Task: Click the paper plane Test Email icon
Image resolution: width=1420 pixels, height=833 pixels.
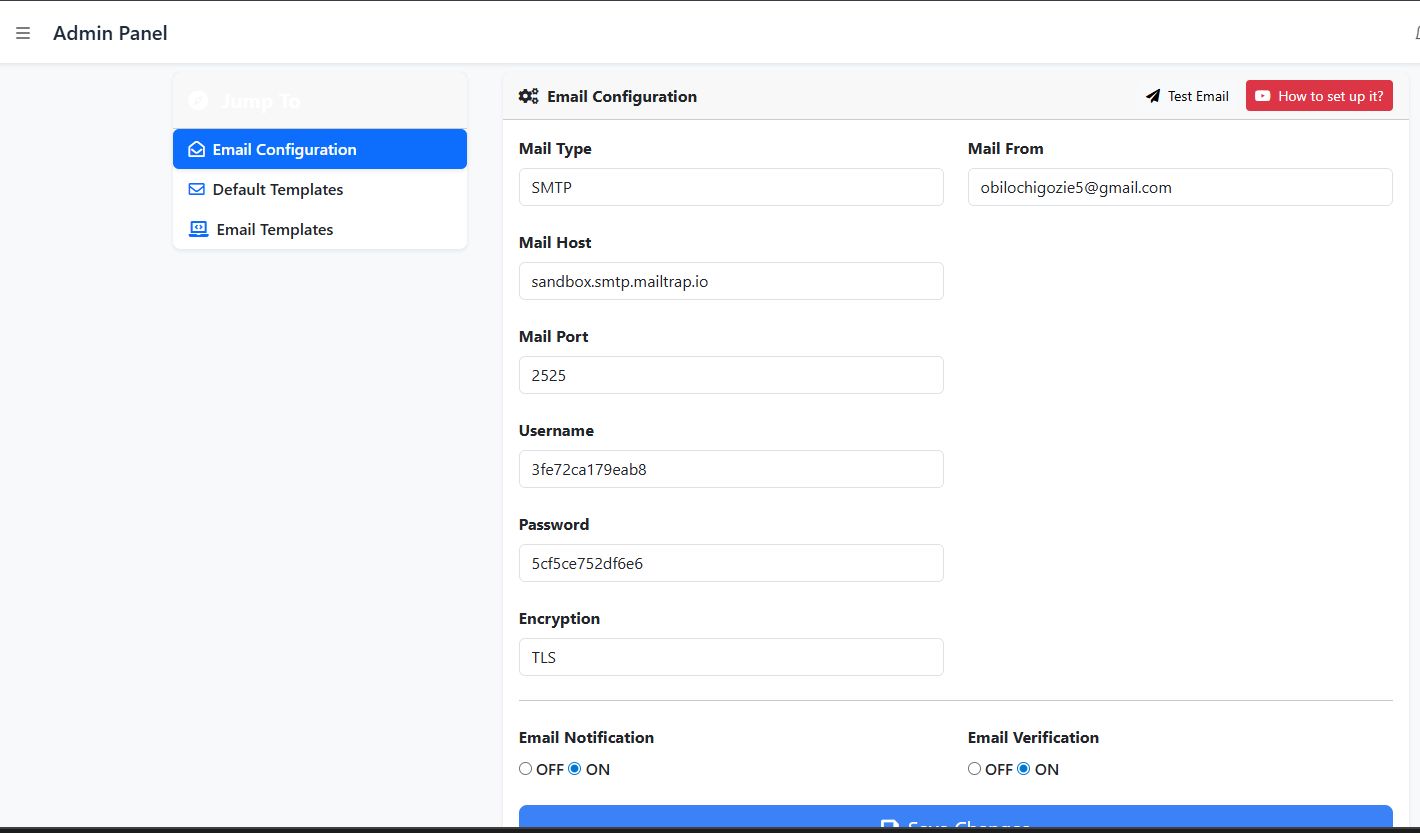Action: pos(1153,97)
